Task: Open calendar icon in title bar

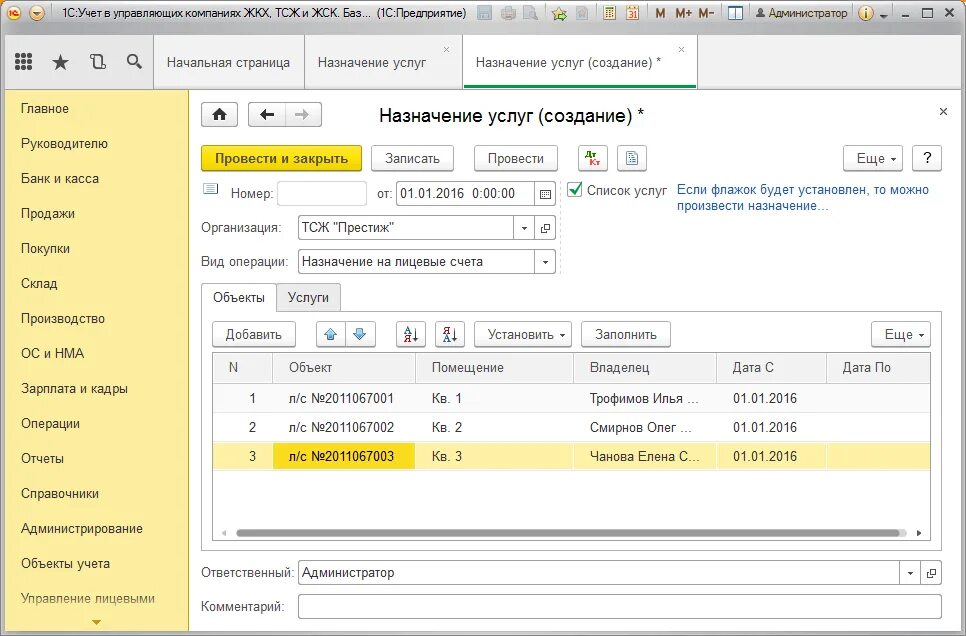Action: (632, 12)
